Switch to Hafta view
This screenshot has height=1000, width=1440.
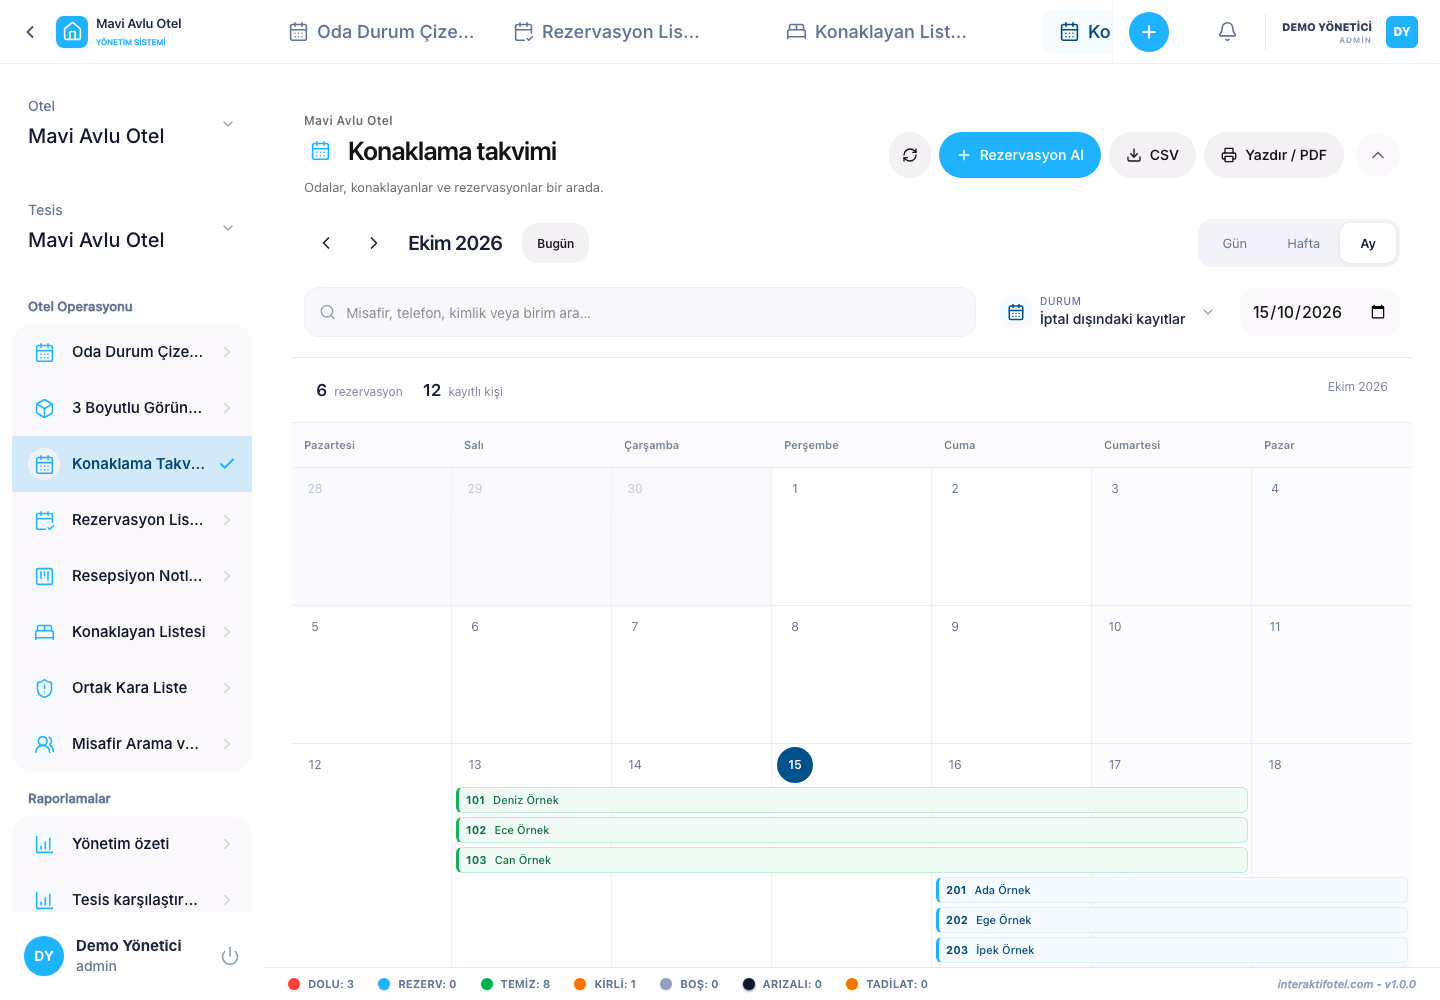[1303, 243]
